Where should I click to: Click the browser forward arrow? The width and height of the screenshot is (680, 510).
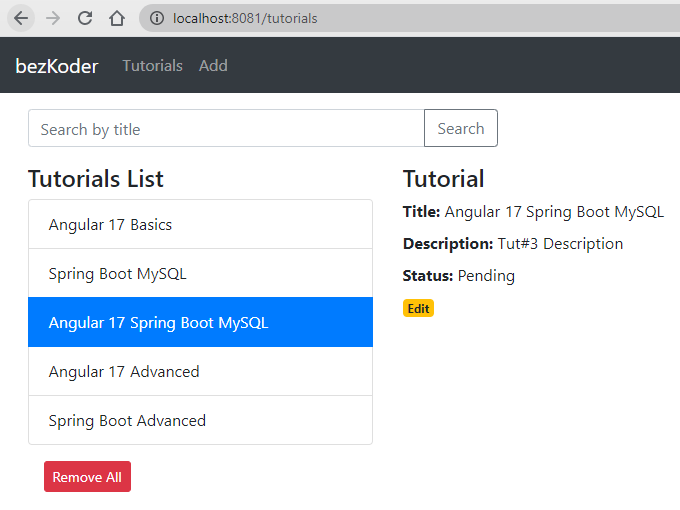pyautogui.click(x=53, y=18)
